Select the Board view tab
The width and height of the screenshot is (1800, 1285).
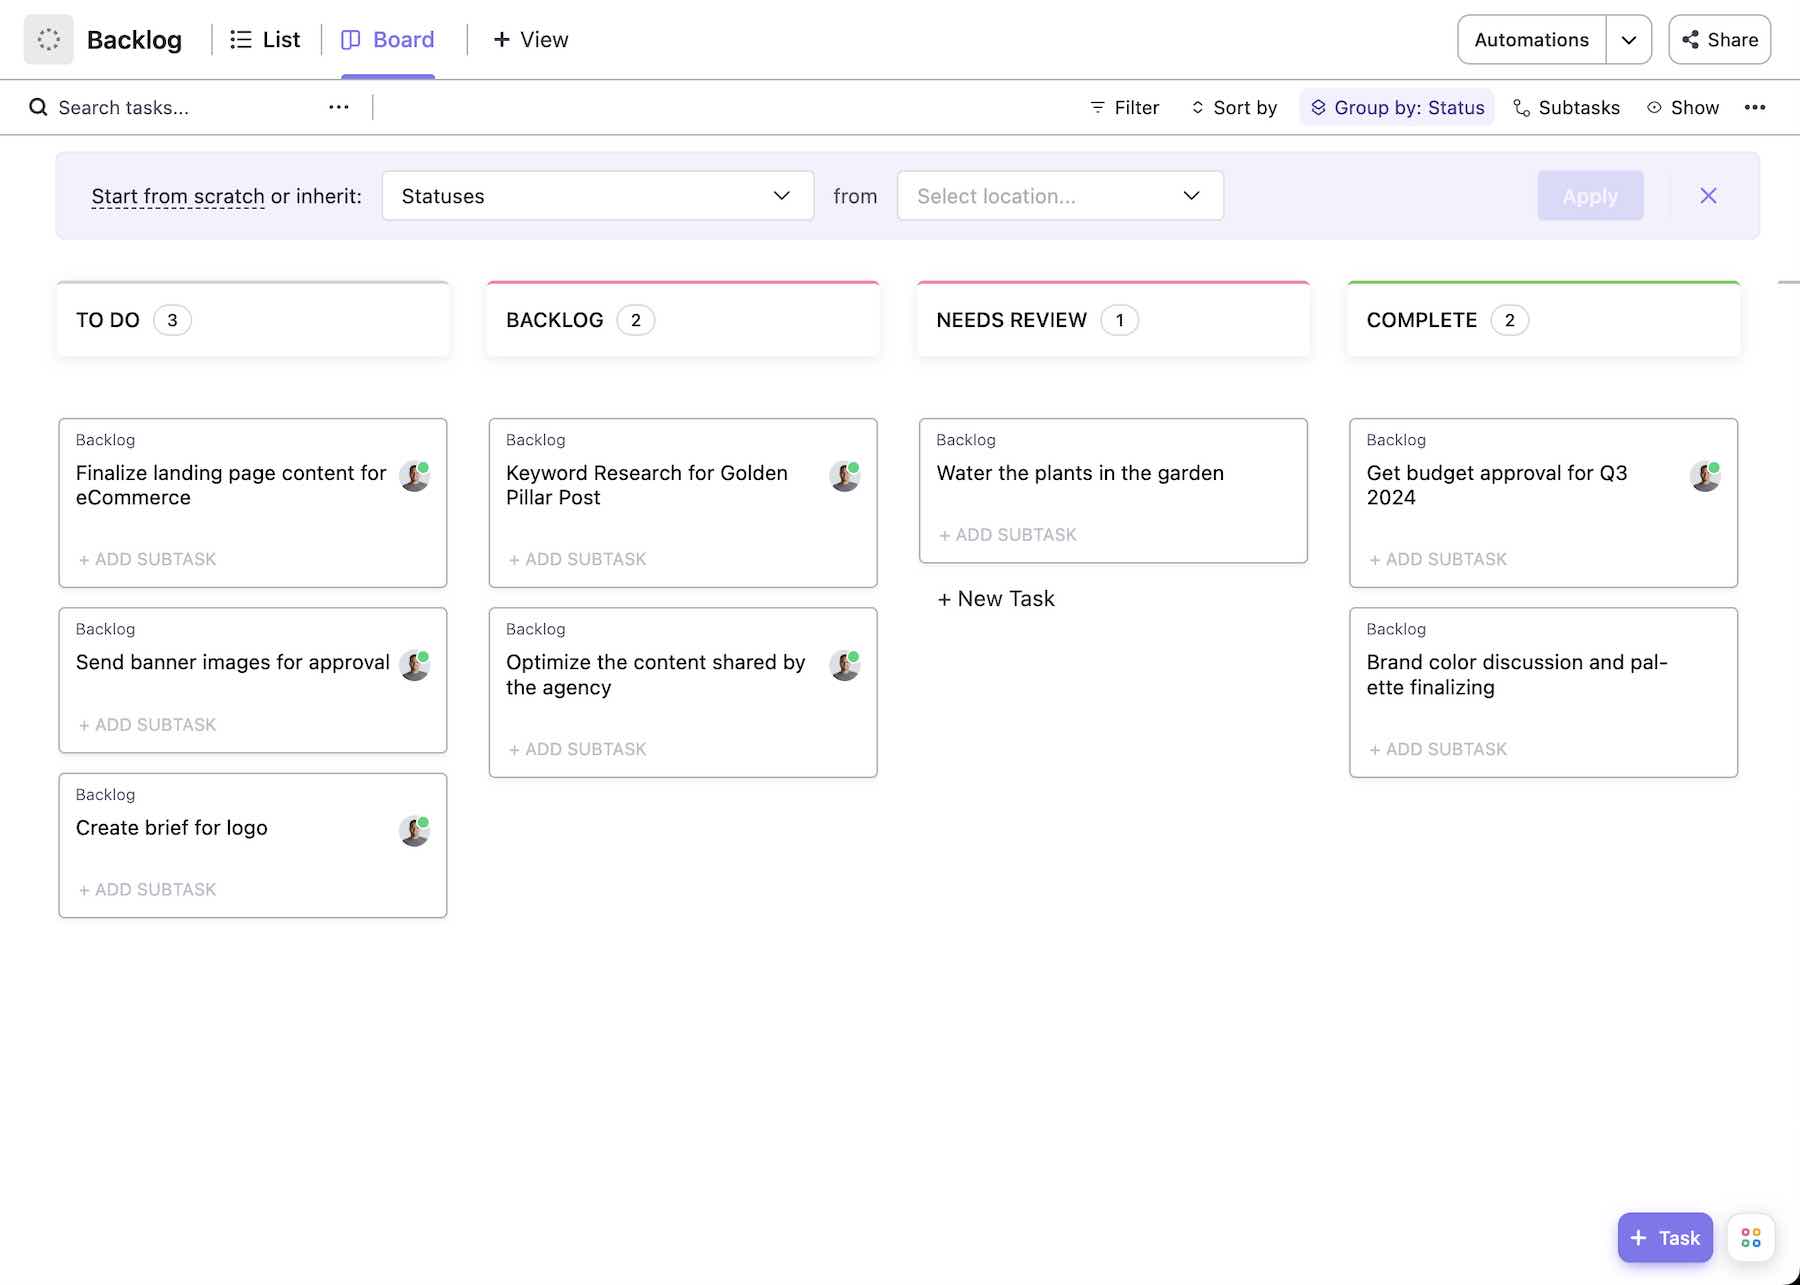[x=388, y=39]
